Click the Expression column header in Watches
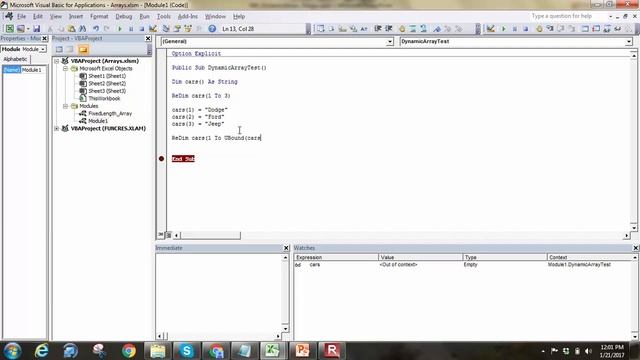The image size is (640, 360). [336, 257]
